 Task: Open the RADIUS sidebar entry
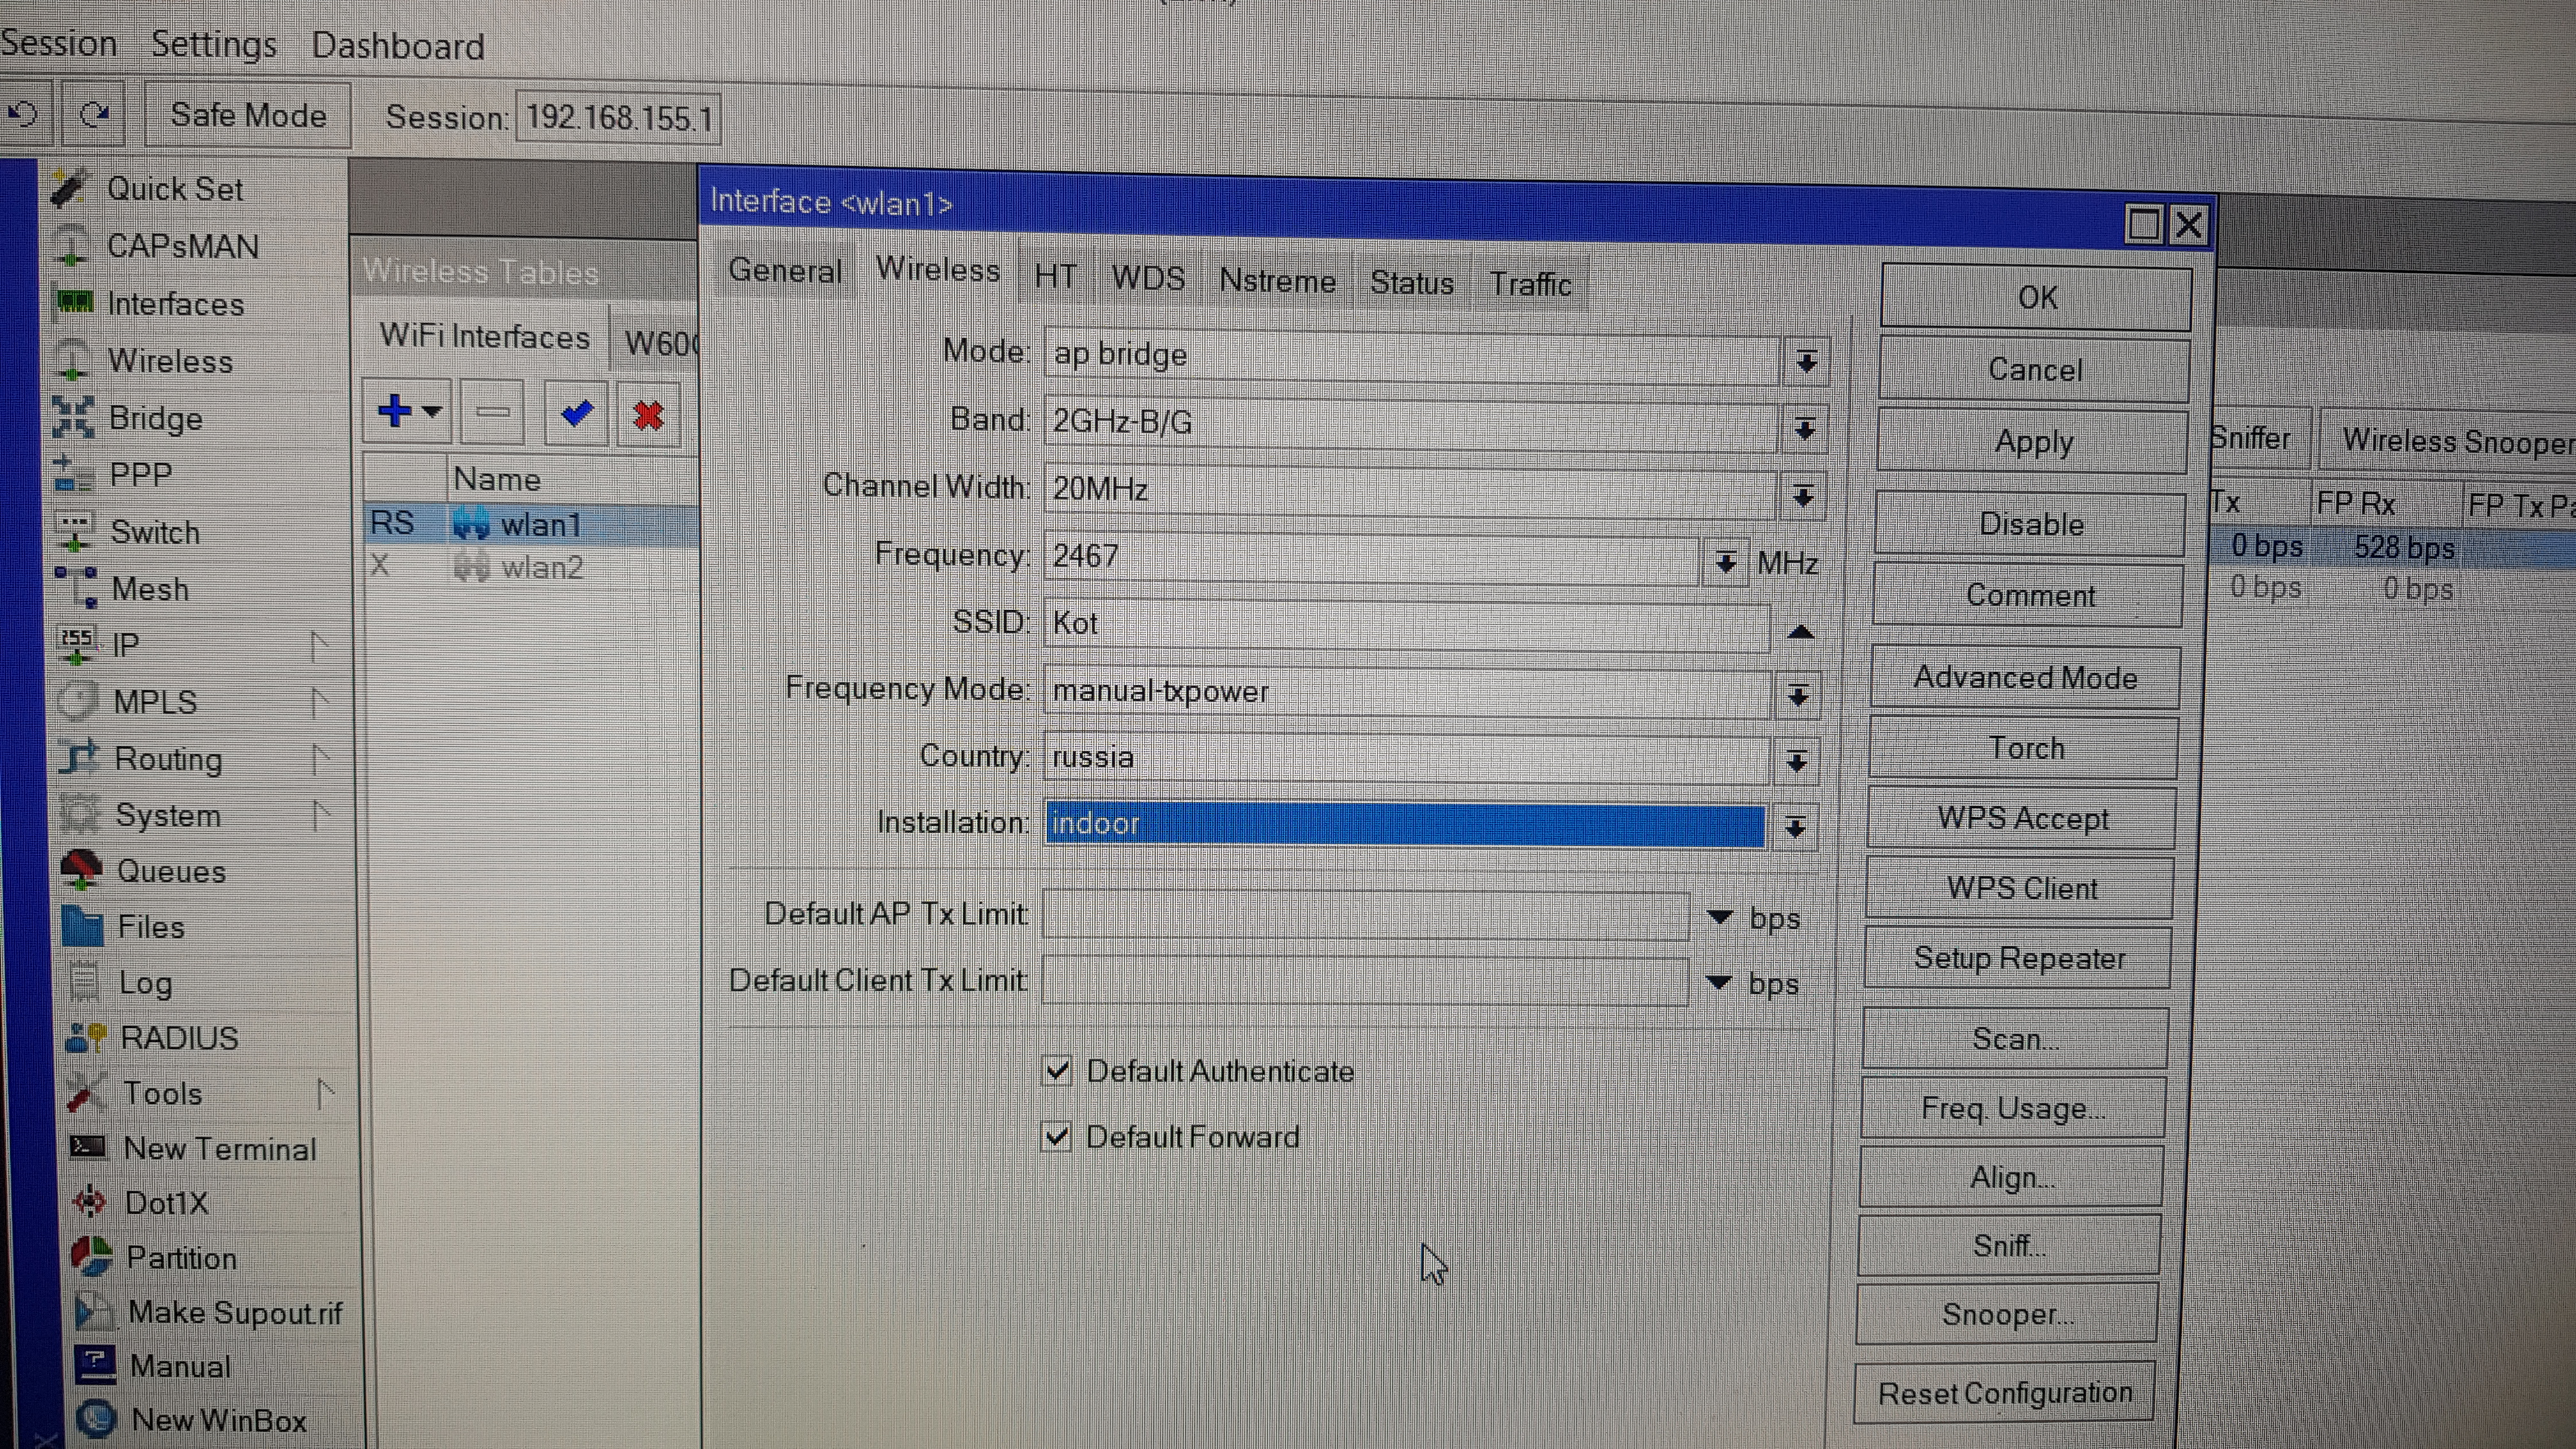point(179,1038)
